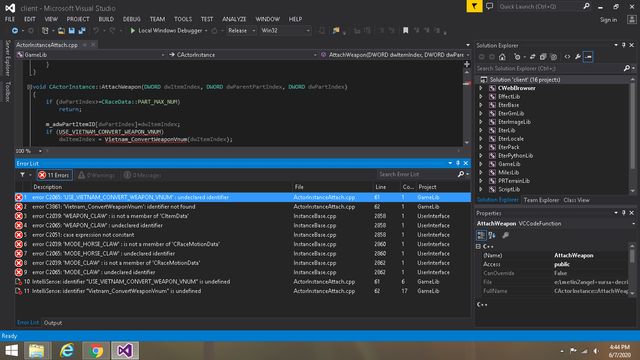
Task: Switch to the Output tab
Action: [x=53, y=323]
